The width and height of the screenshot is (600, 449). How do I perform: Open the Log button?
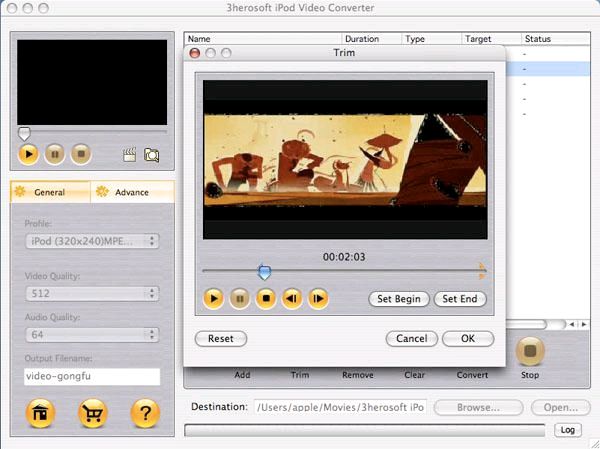coord(567,430)
